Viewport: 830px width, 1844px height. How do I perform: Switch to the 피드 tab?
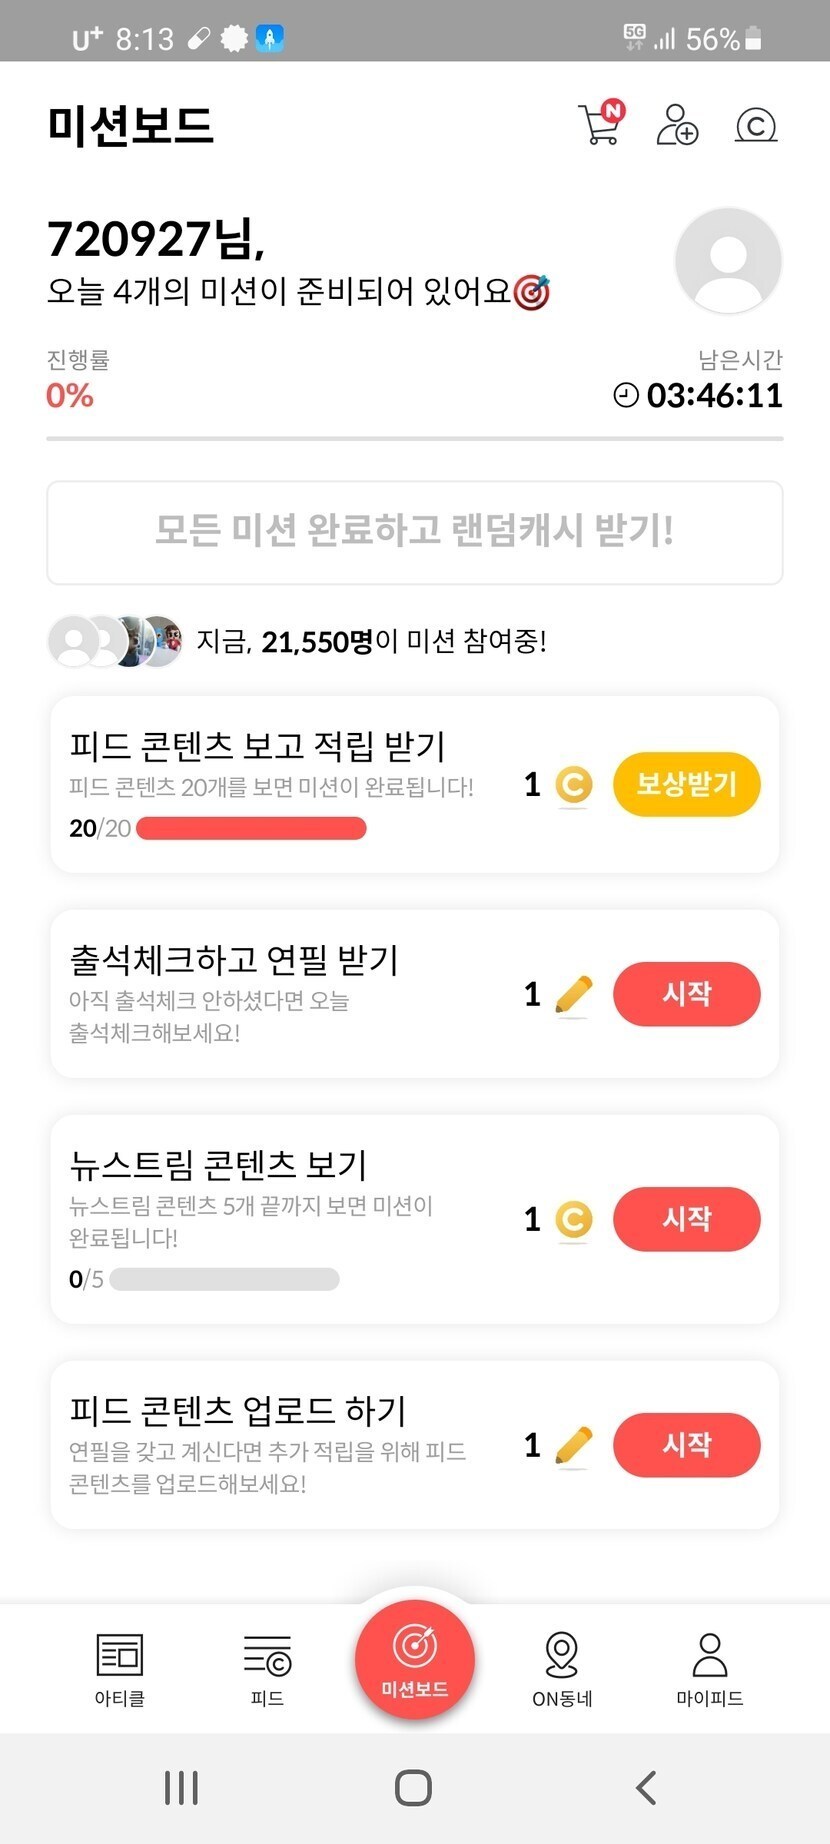point(267,1668)
